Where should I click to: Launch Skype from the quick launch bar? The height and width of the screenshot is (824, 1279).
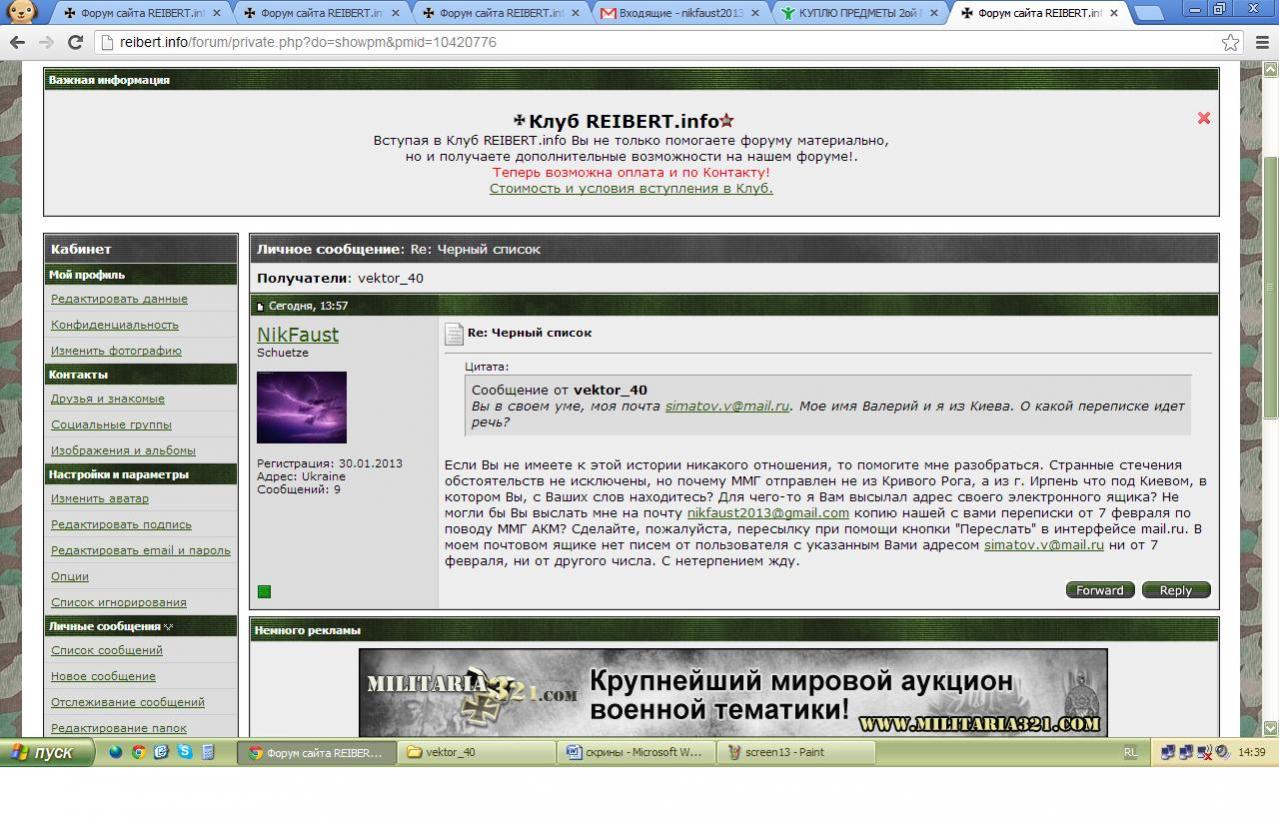(185, 752)
